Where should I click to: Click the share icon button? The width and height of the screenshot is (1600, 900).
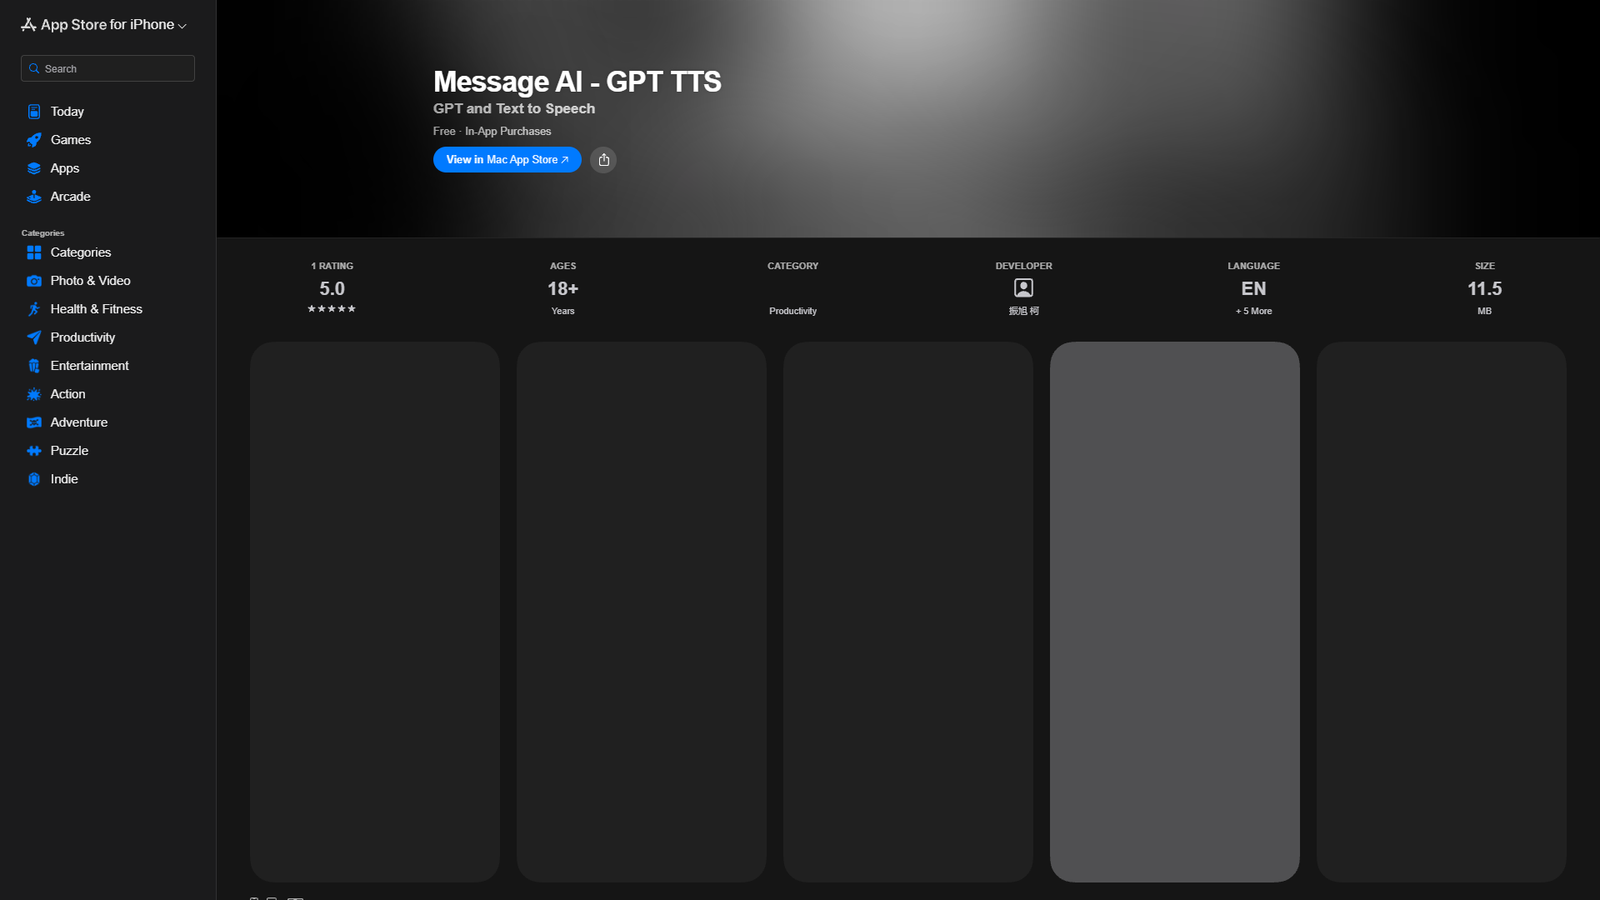(x=603, y=160)
